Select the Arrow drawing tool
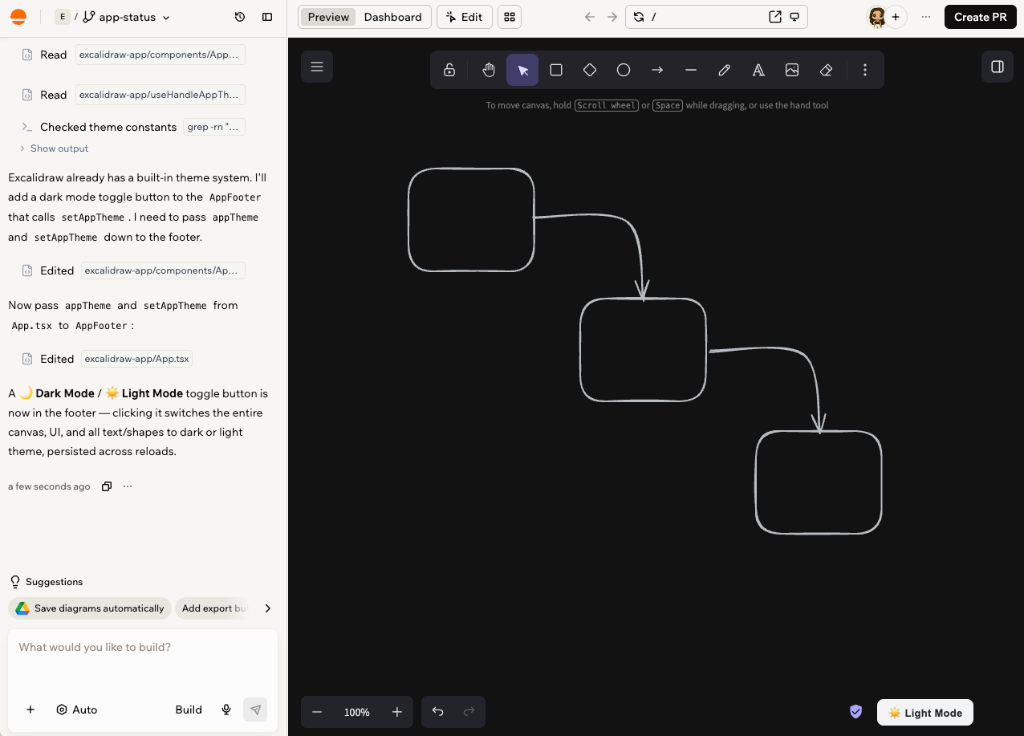The image size is (1024, 736). (657, 70)
